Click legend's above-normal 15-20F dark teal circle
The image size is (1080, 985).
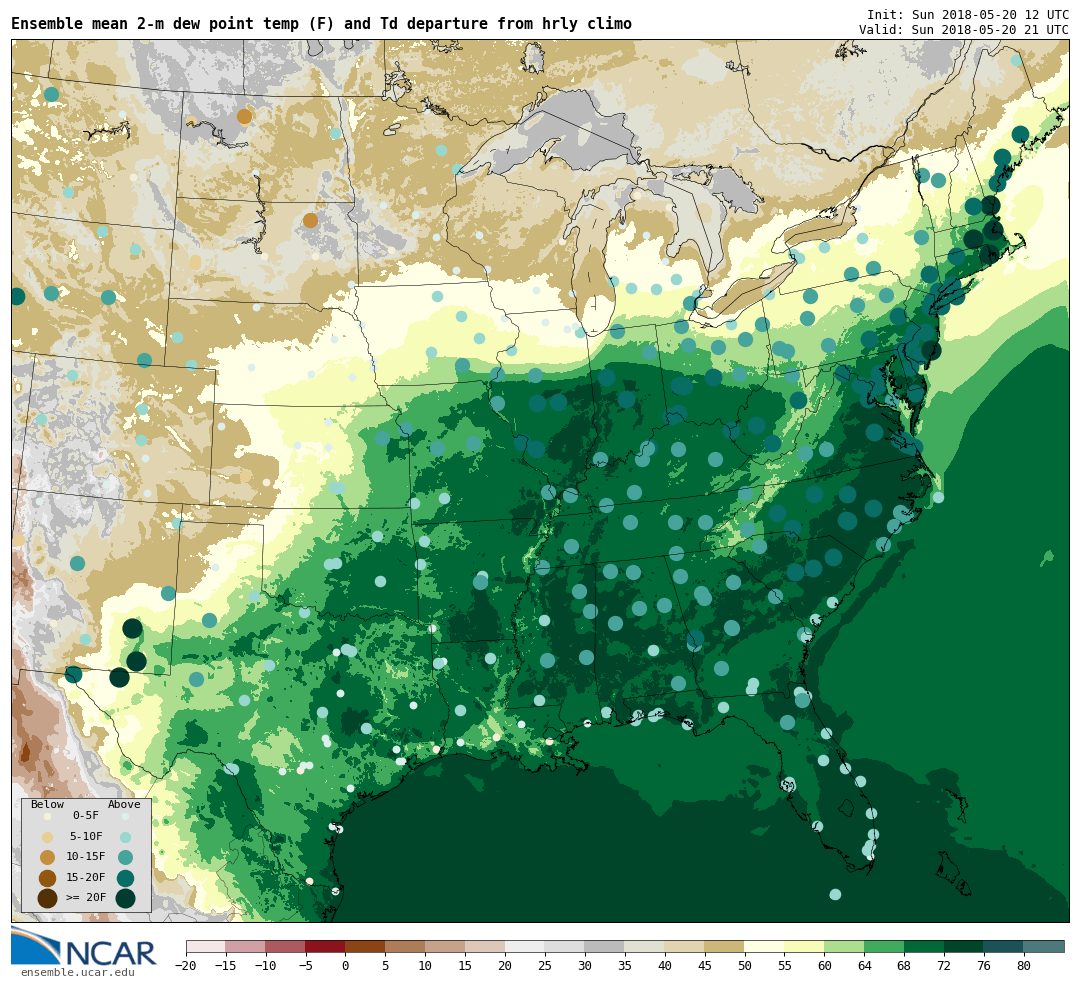[x=125, y=878]
